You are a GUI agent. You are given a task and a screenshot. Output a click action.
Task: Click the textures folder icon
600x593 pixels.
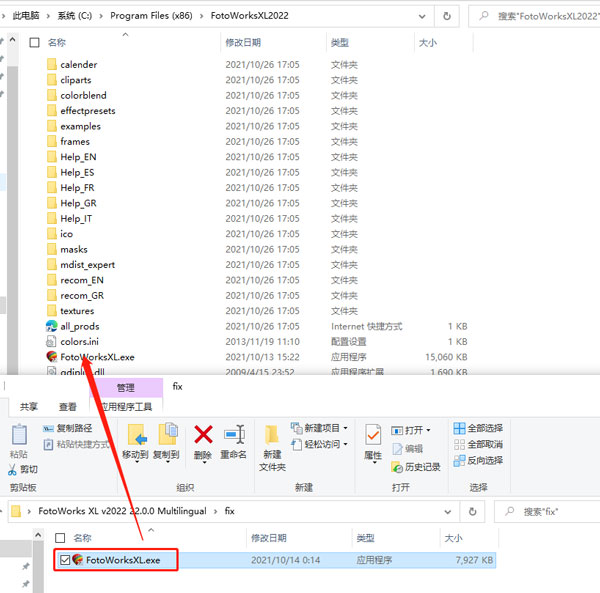(52, 310)
